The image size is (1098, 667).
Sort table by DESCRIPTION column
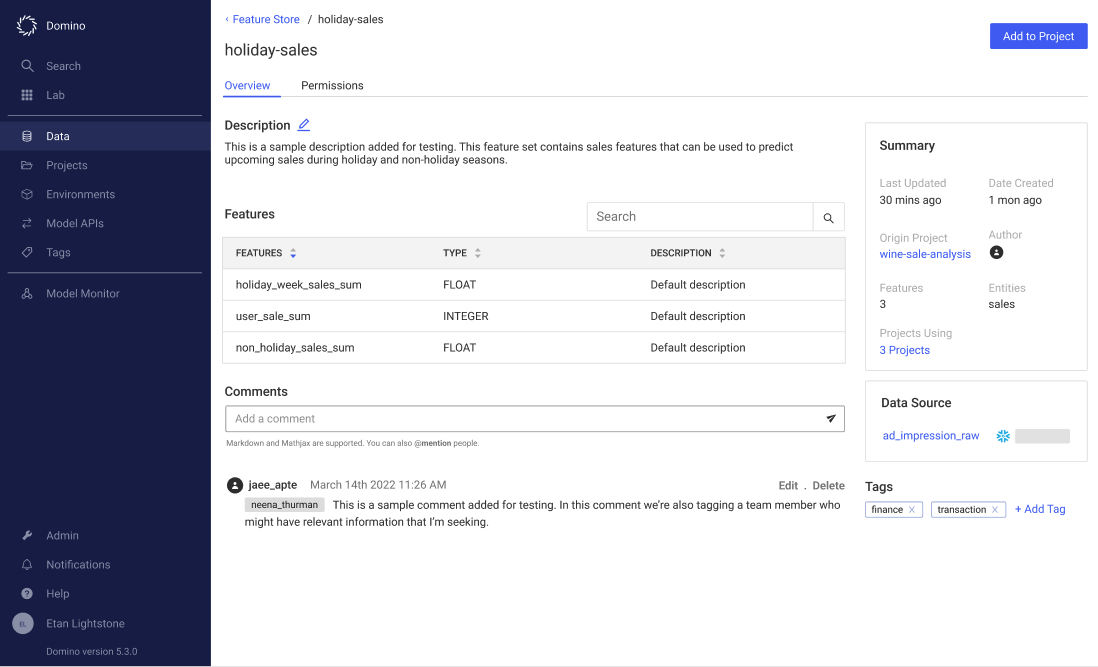[722, 254]
